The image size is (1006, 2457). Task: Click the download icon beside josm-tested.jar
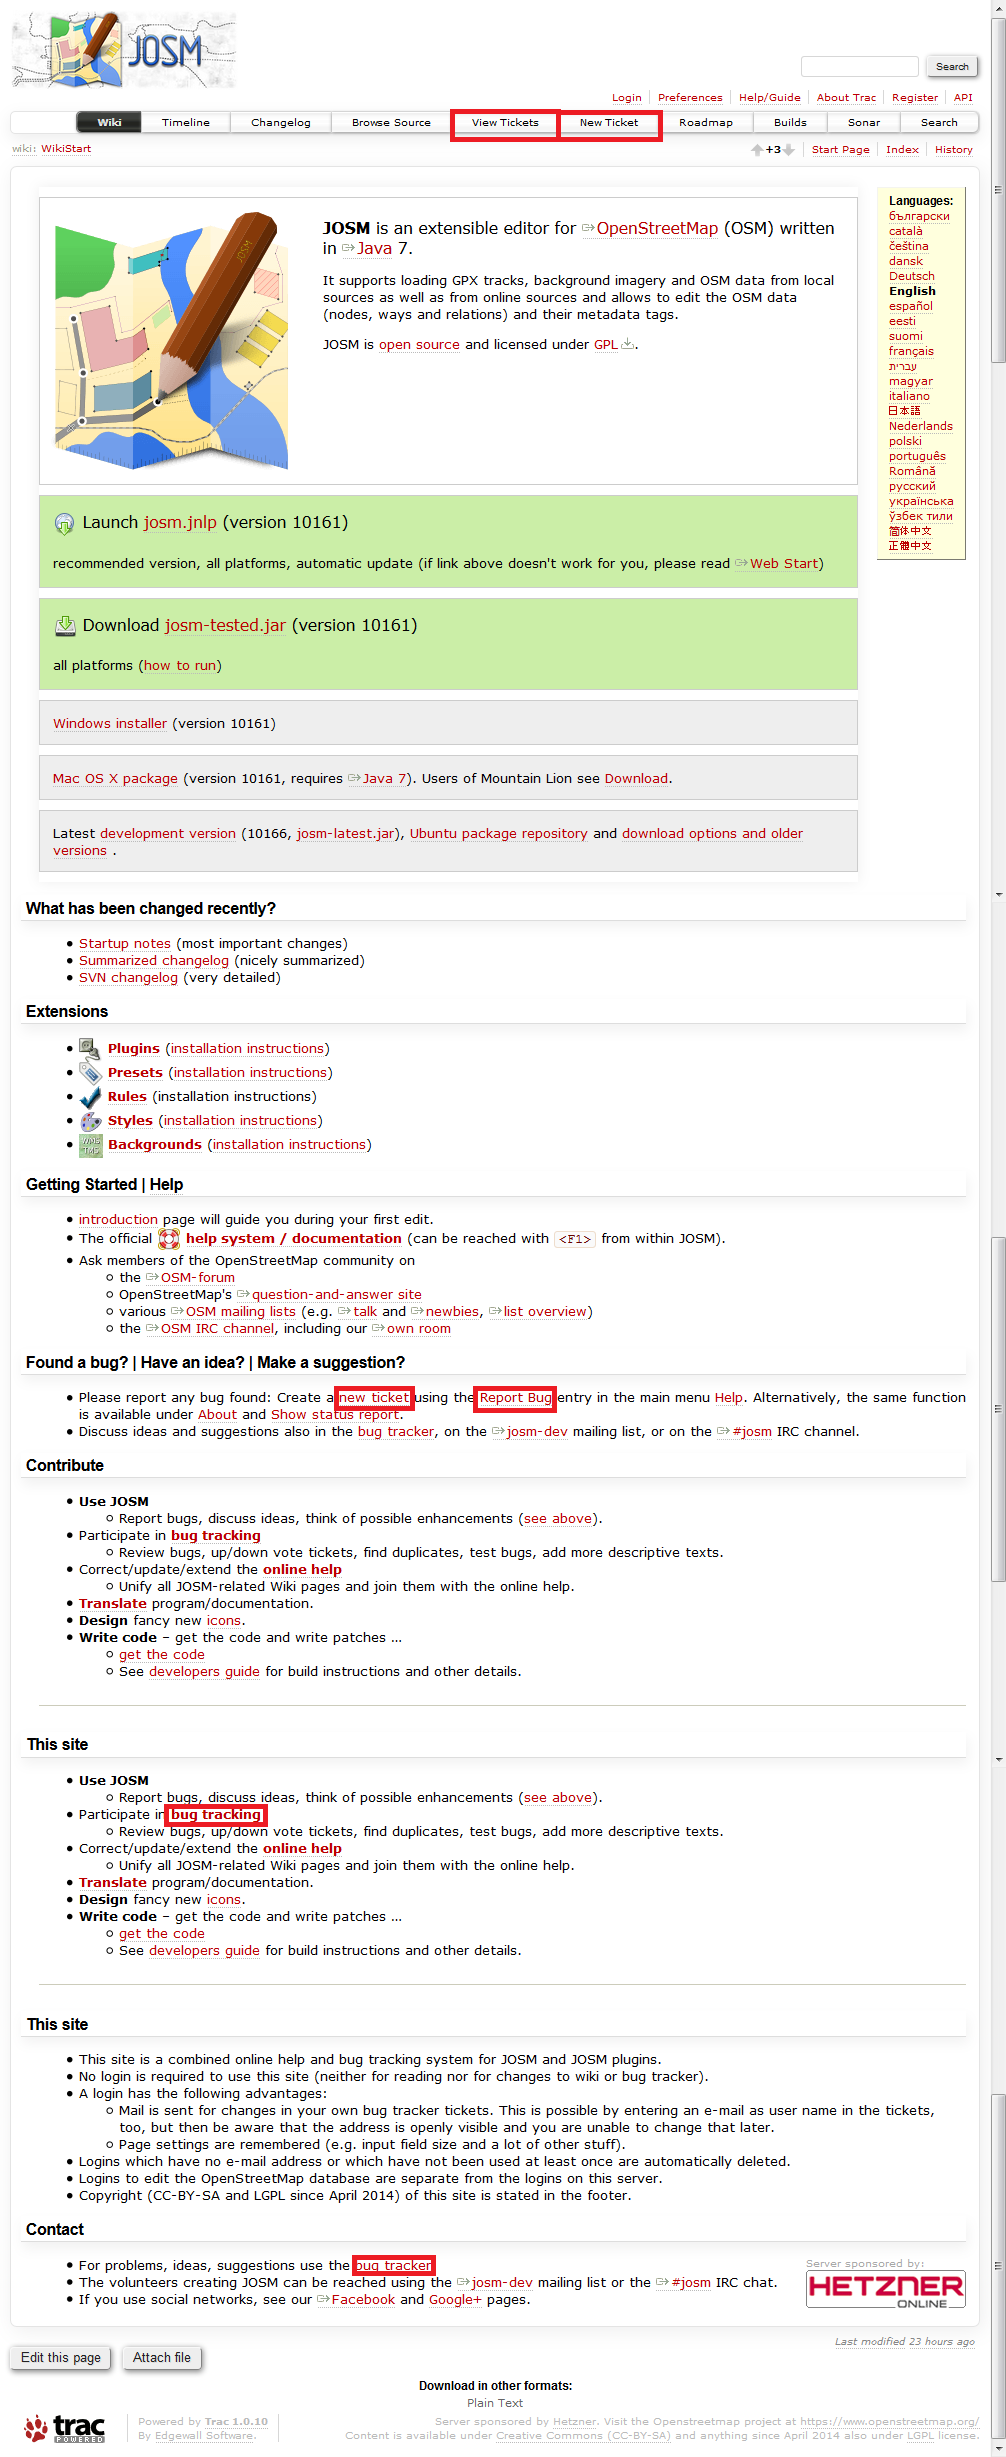pyautogui.click(x=65, y=626)
